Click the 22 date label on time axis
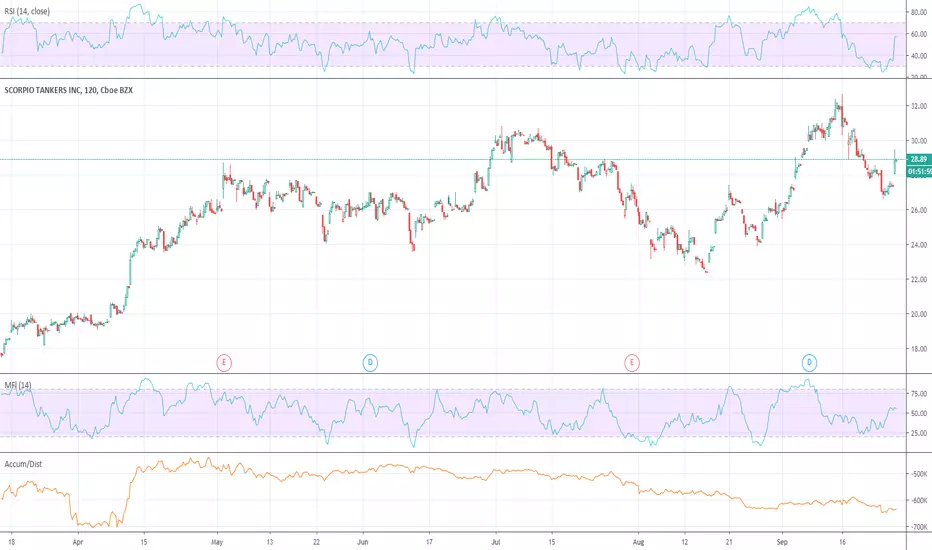Image resolution: width=932 pixels, height=550 pixels. [317, 542]
